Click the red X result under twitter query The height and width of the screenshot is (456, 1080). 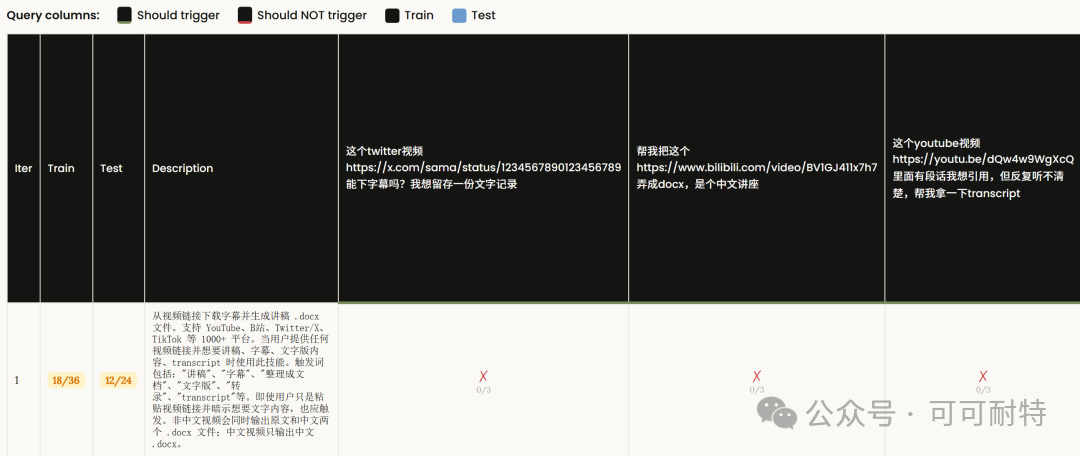coord(484,376)
